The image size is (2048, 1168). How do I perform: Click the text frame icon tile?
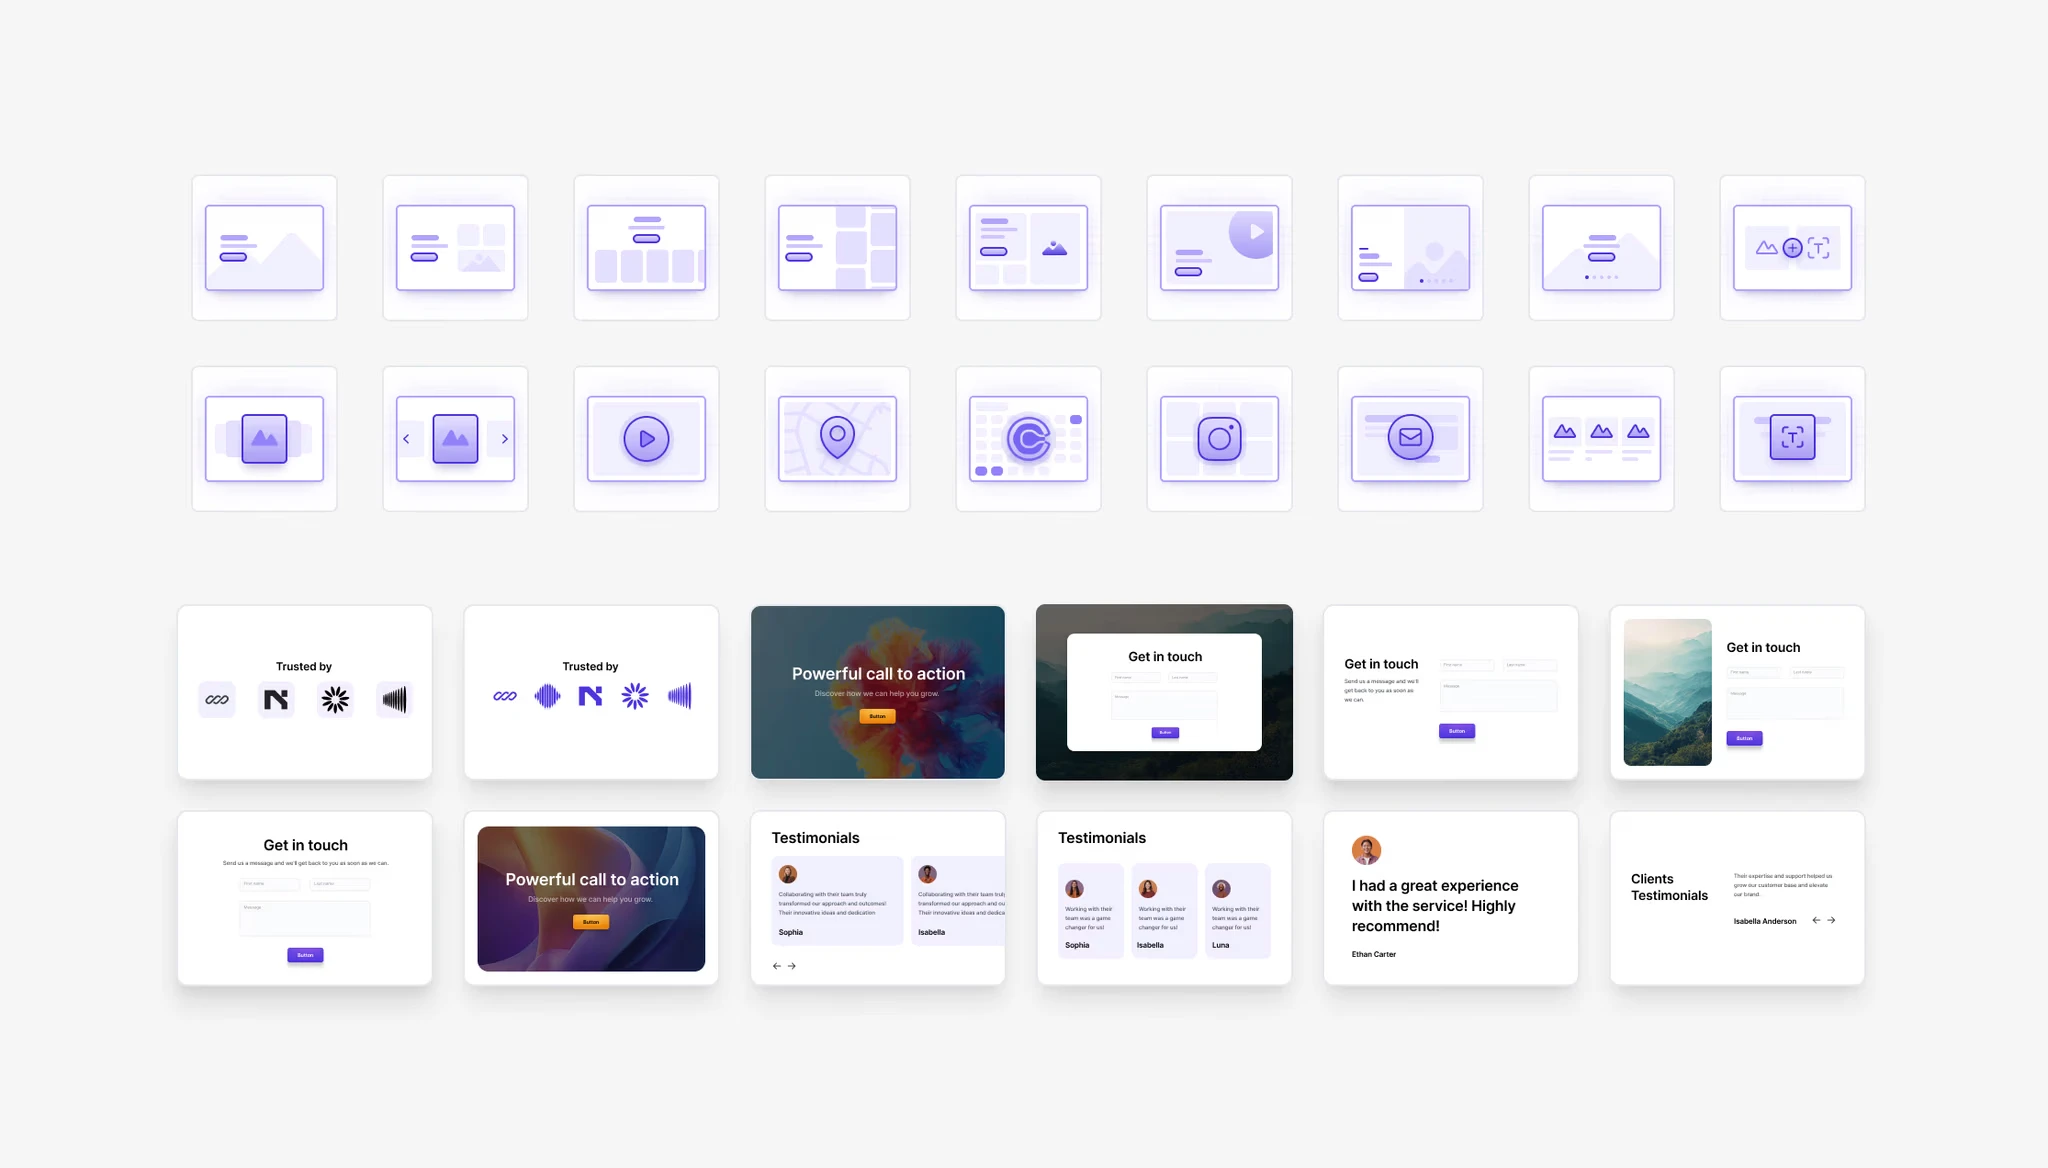[1792, 439]
